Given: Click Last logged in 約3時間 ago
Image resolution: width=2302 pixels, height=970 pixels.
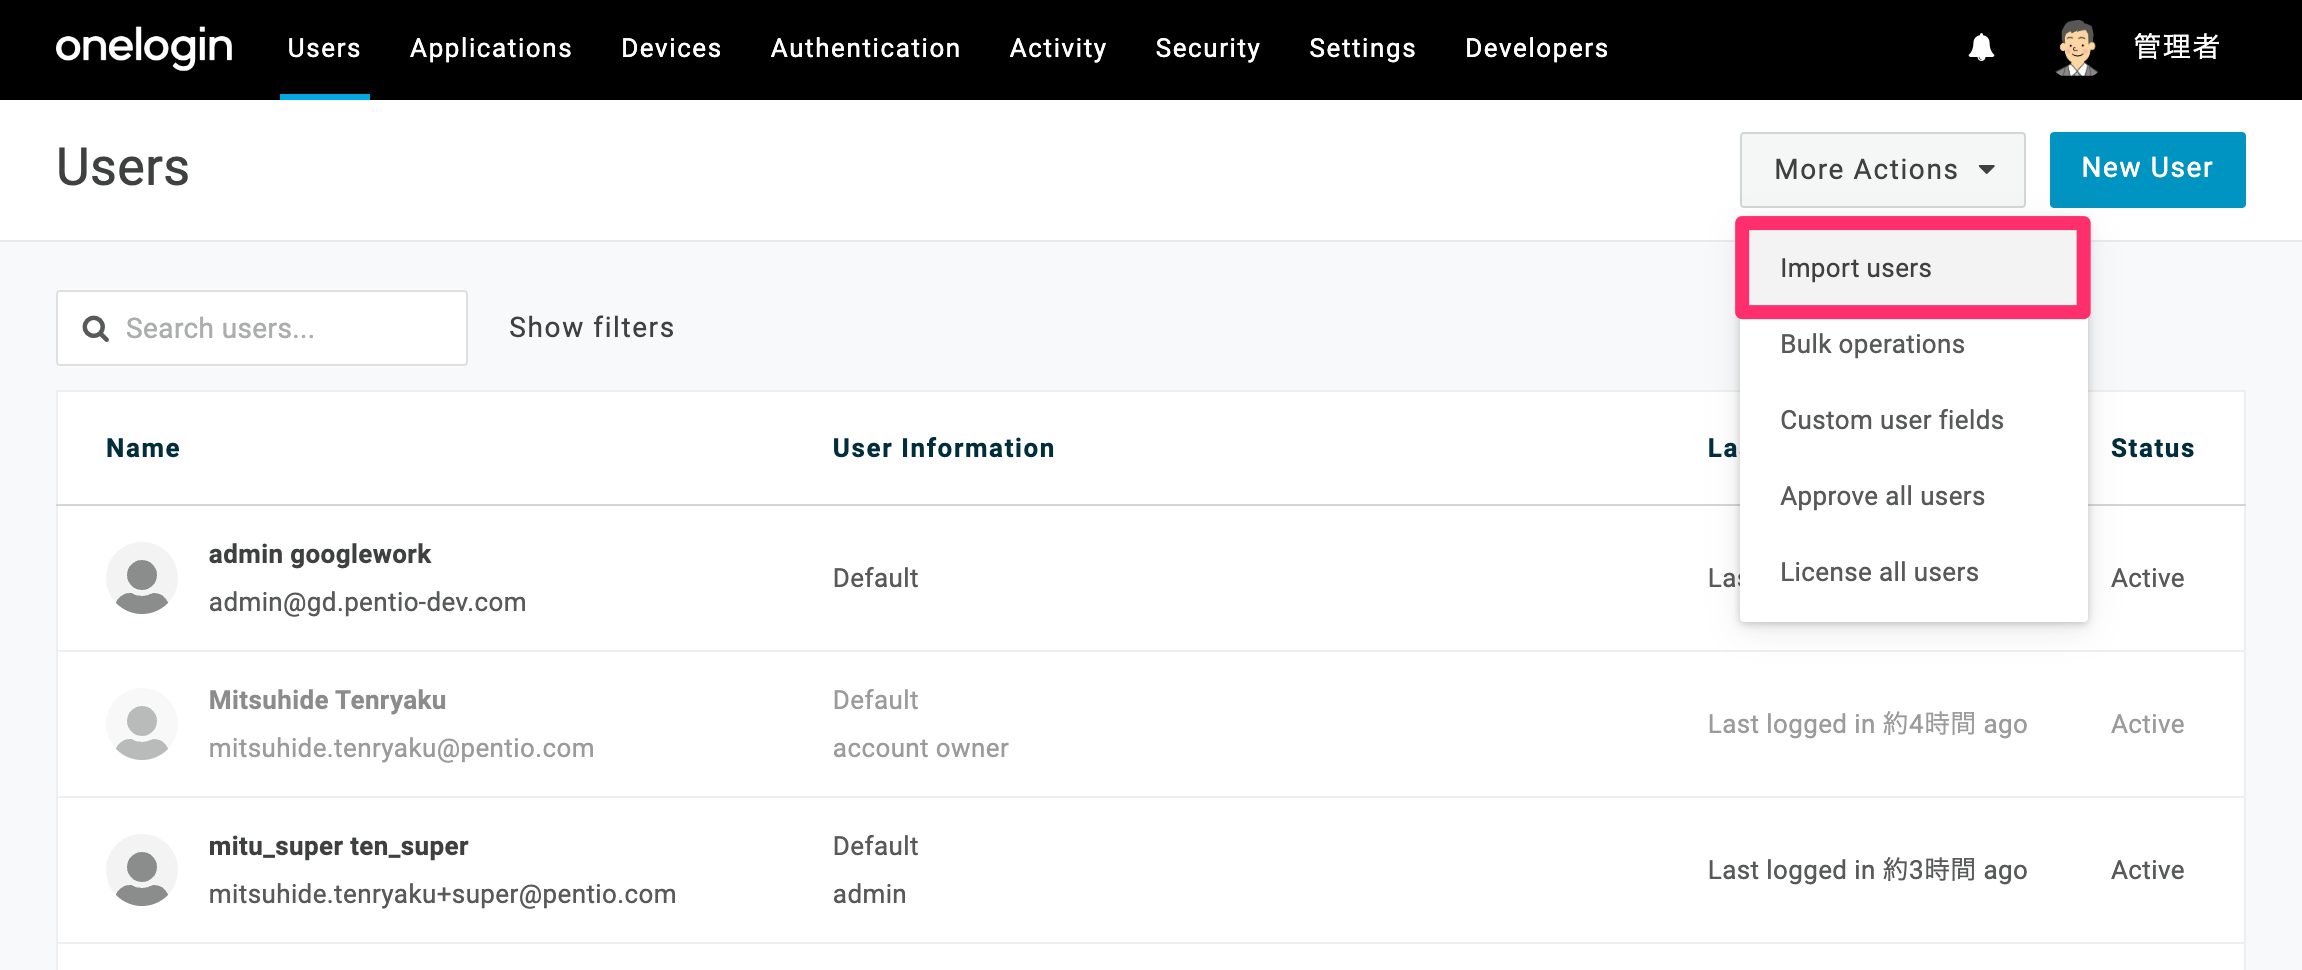Looking at the screenshot, I should 1867,870.
